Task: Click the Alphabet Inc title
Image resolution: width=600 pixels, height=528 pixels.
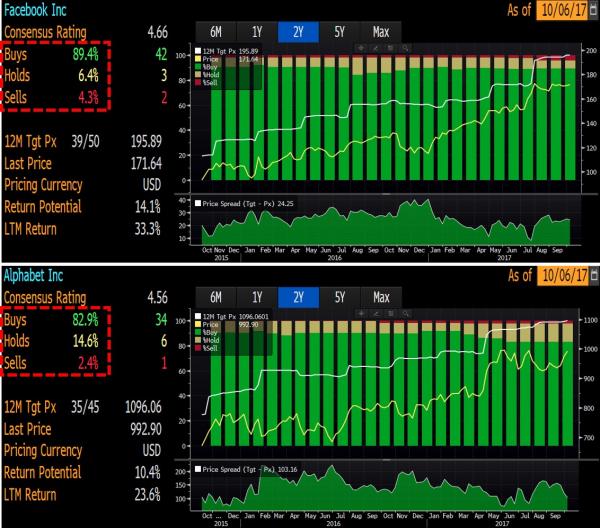Action: pyautogui.click(x=33, y=275)
